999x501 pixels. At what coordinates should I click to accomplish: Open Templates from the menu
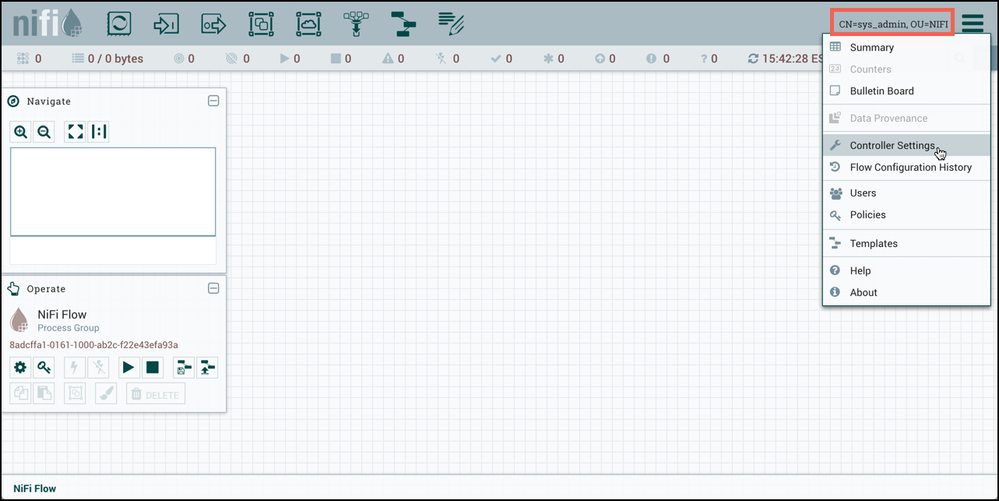tap(906, 243)
